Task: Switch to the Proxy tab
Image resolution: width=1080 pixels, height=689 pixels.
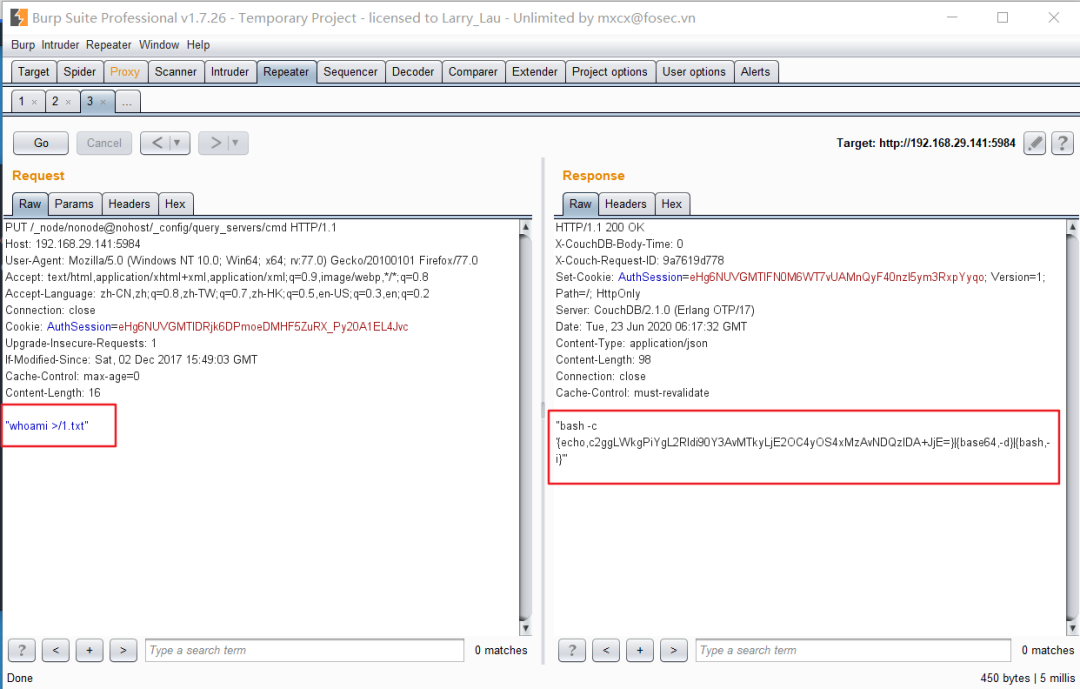Action: click(x=125, y=72)
